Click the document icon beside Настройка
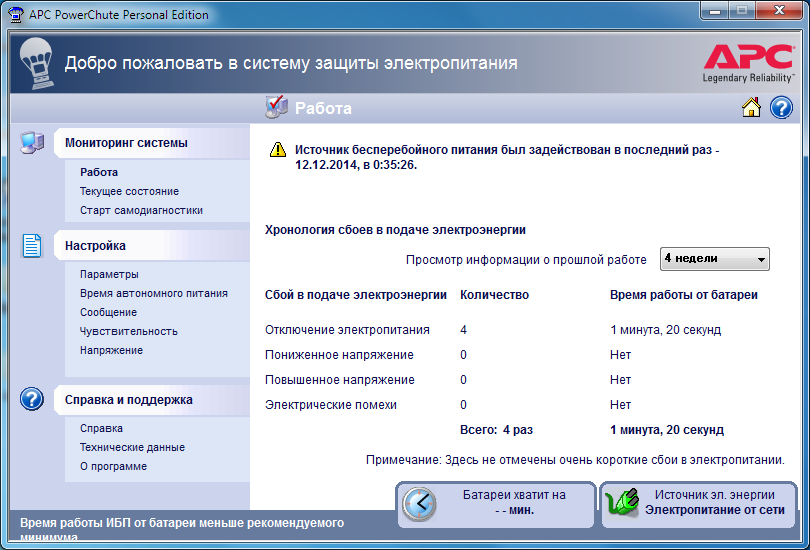The height and width of the screenshot is (550, 810). 32,245
